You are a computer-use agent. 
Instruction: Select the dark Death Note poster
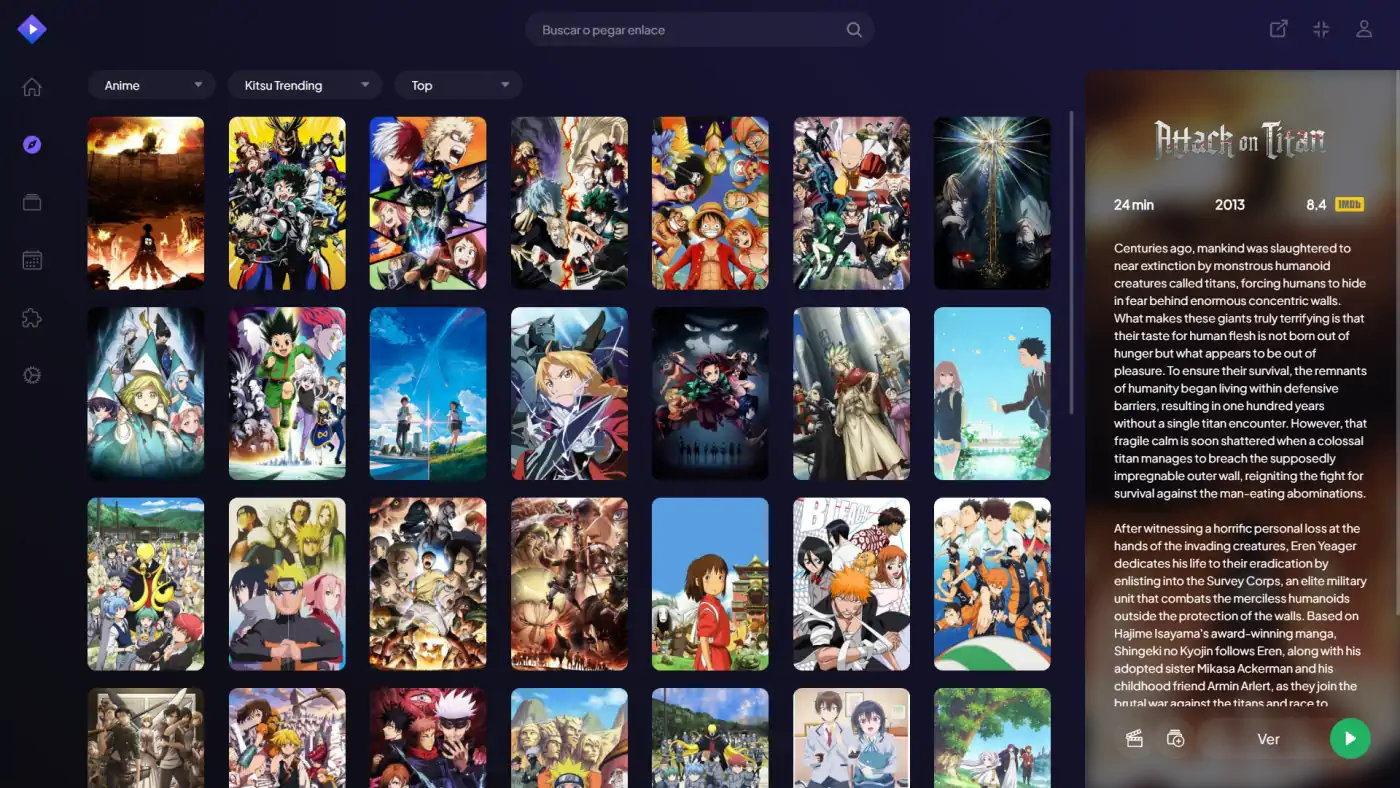(992, 203)
